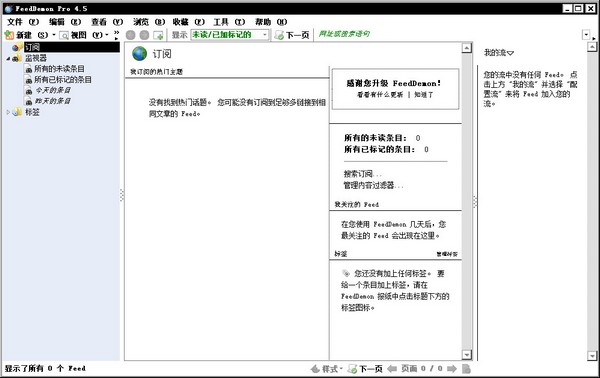Click the large globe icon next to 订阅 heading
This screenshot has width=600, height=378.
point(140,54)
